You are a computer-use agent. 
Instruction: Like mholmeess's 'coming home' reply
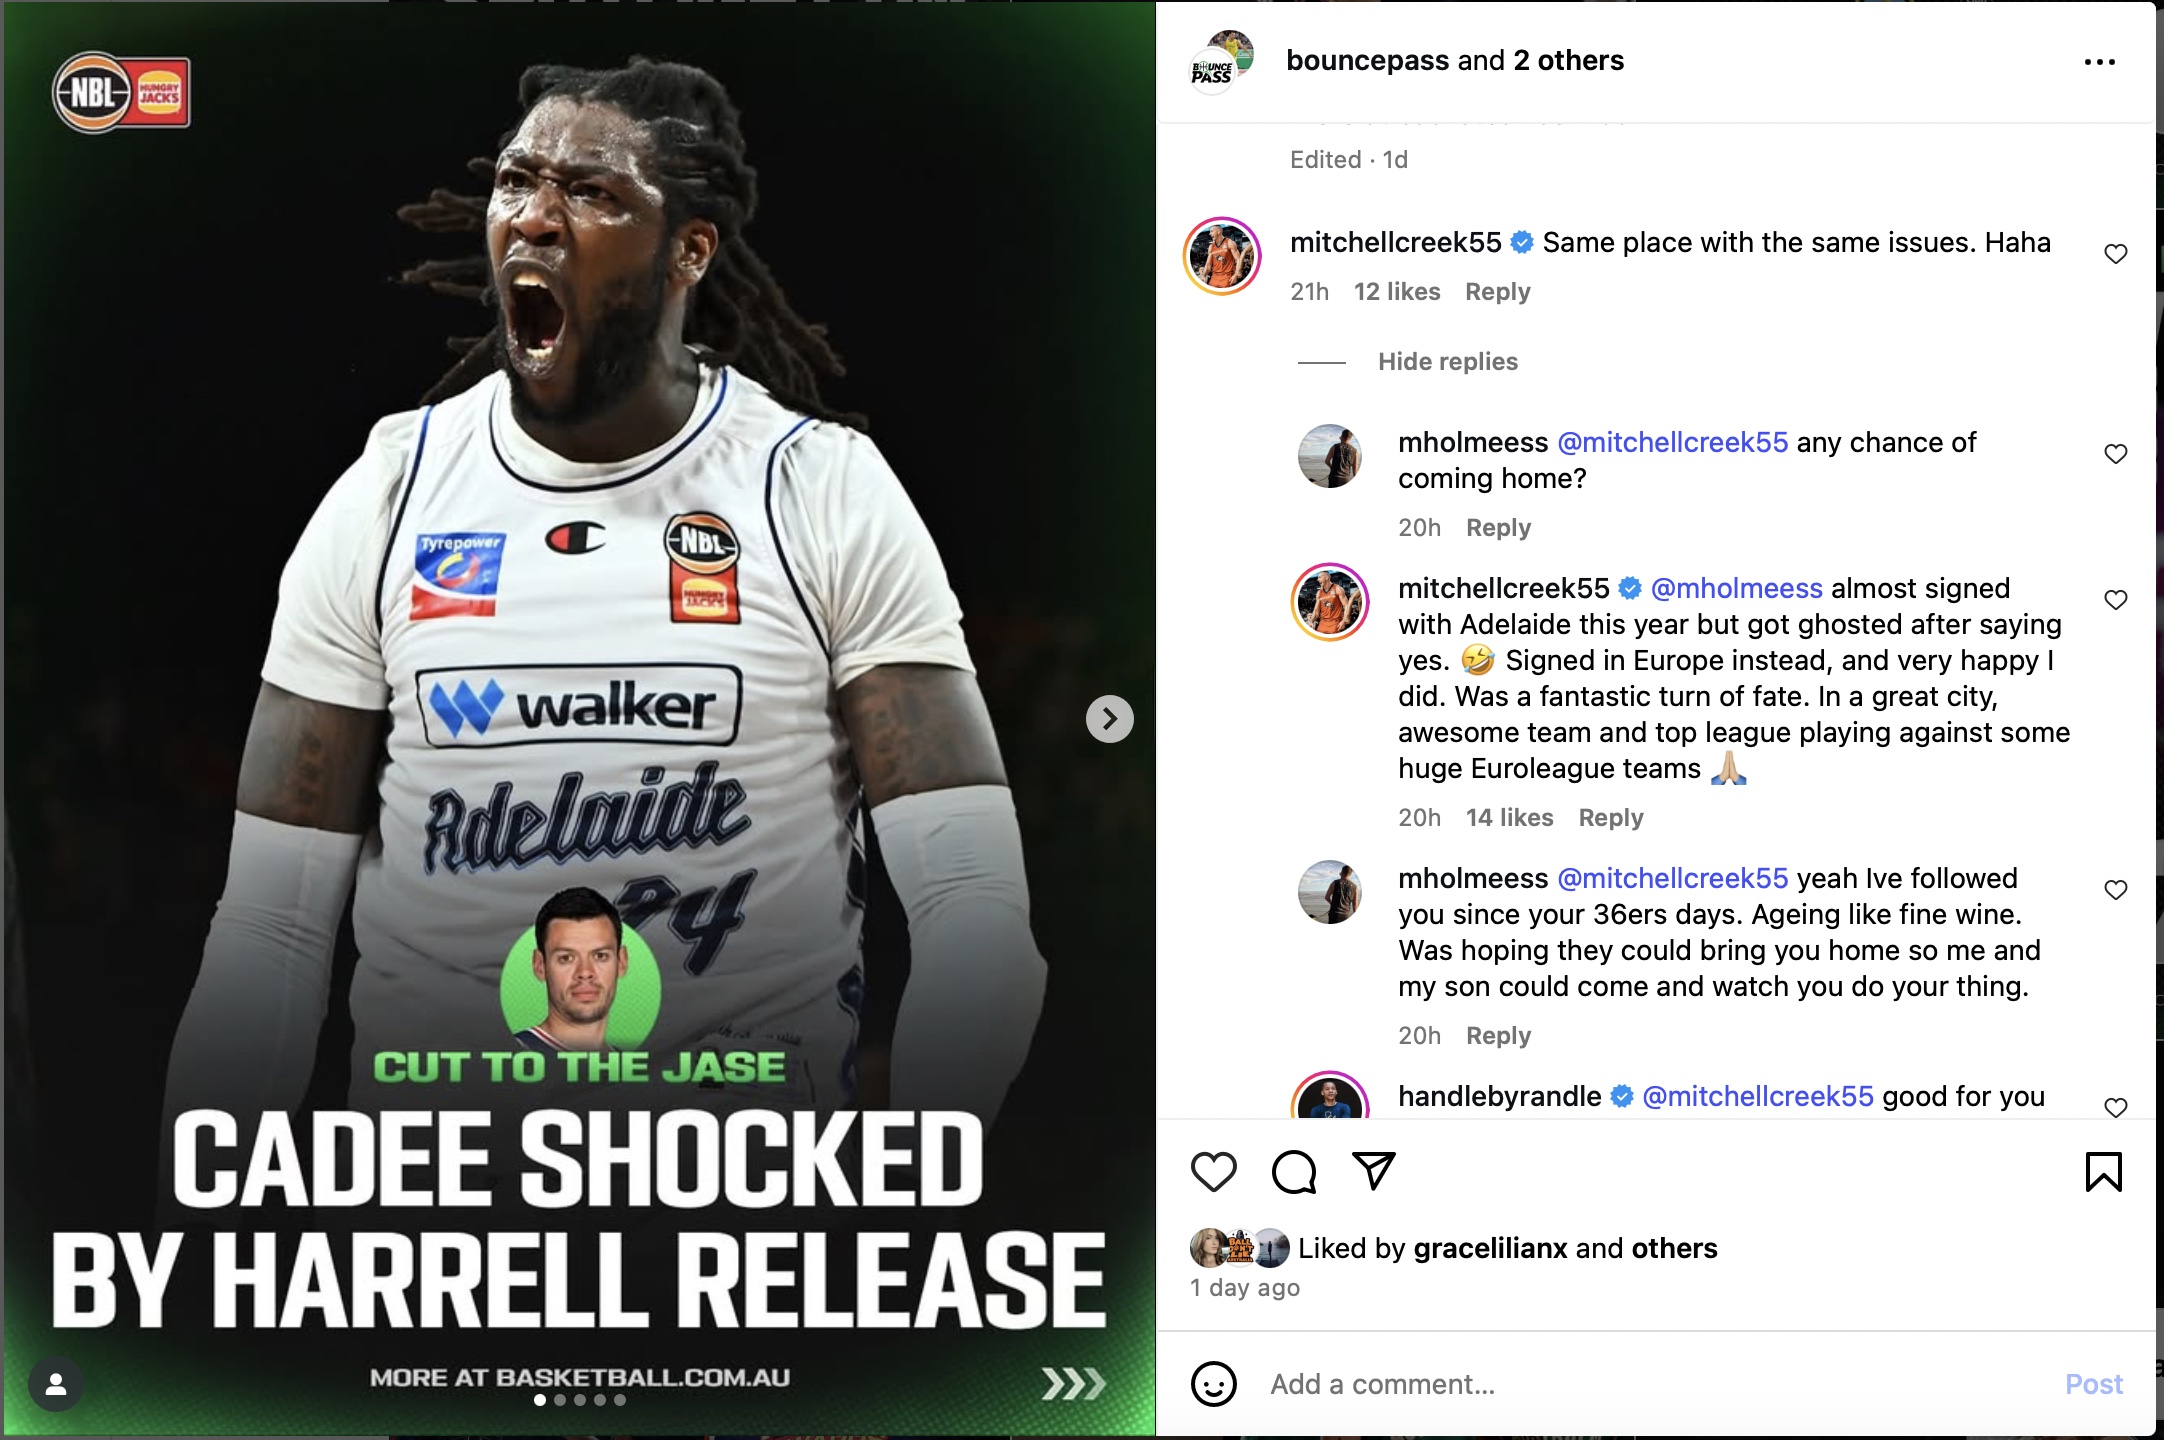click(2115, 454)
